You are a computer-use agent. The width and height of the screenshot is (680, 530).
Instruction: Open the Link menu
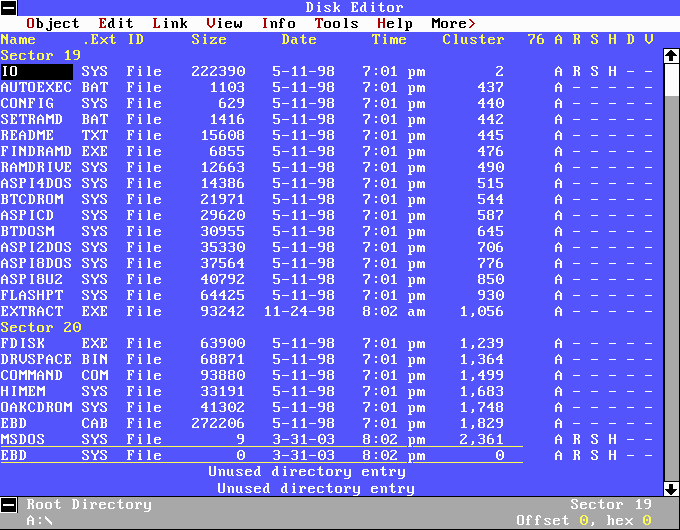click(x=170, y=23)
